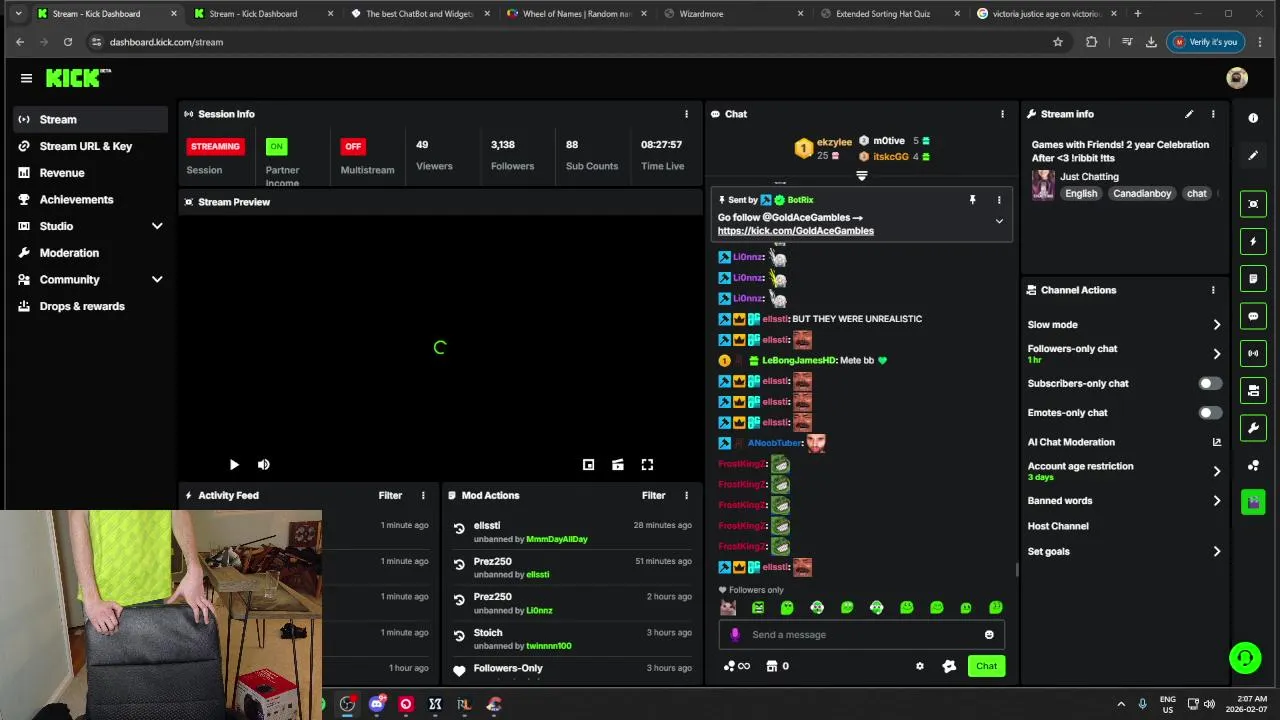Image resolution: width=1280 pixels, height=720 pixels.
Task: Click the Chat send button
Action: pos(986,666)
